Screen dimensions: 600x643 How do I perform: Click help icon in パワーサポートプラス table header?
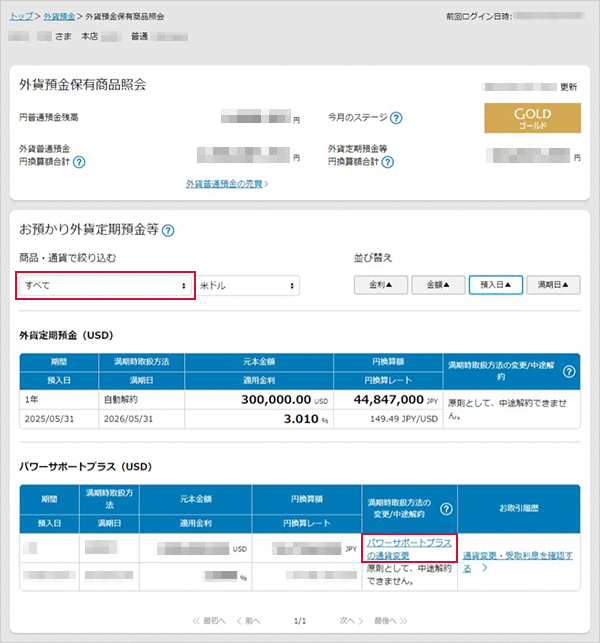point(446,508)
